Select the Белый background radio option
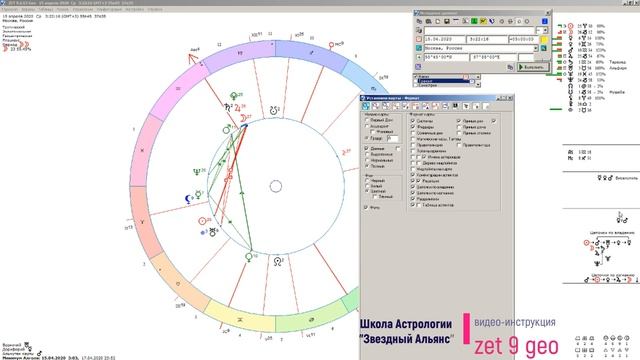The image size is (640, 360). click(367, 186)
